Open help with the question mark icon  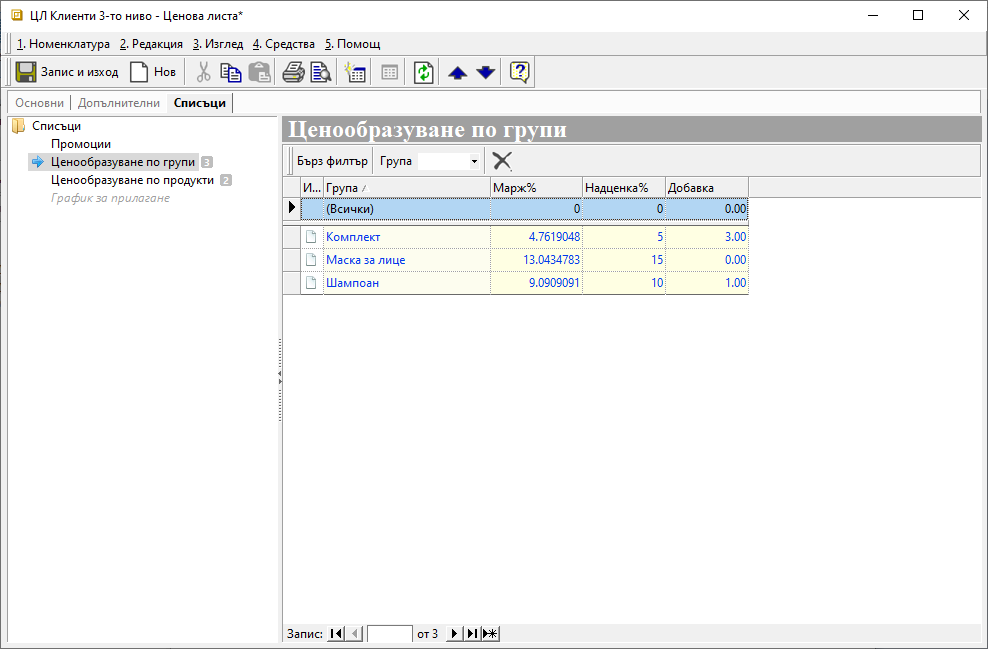519,72
